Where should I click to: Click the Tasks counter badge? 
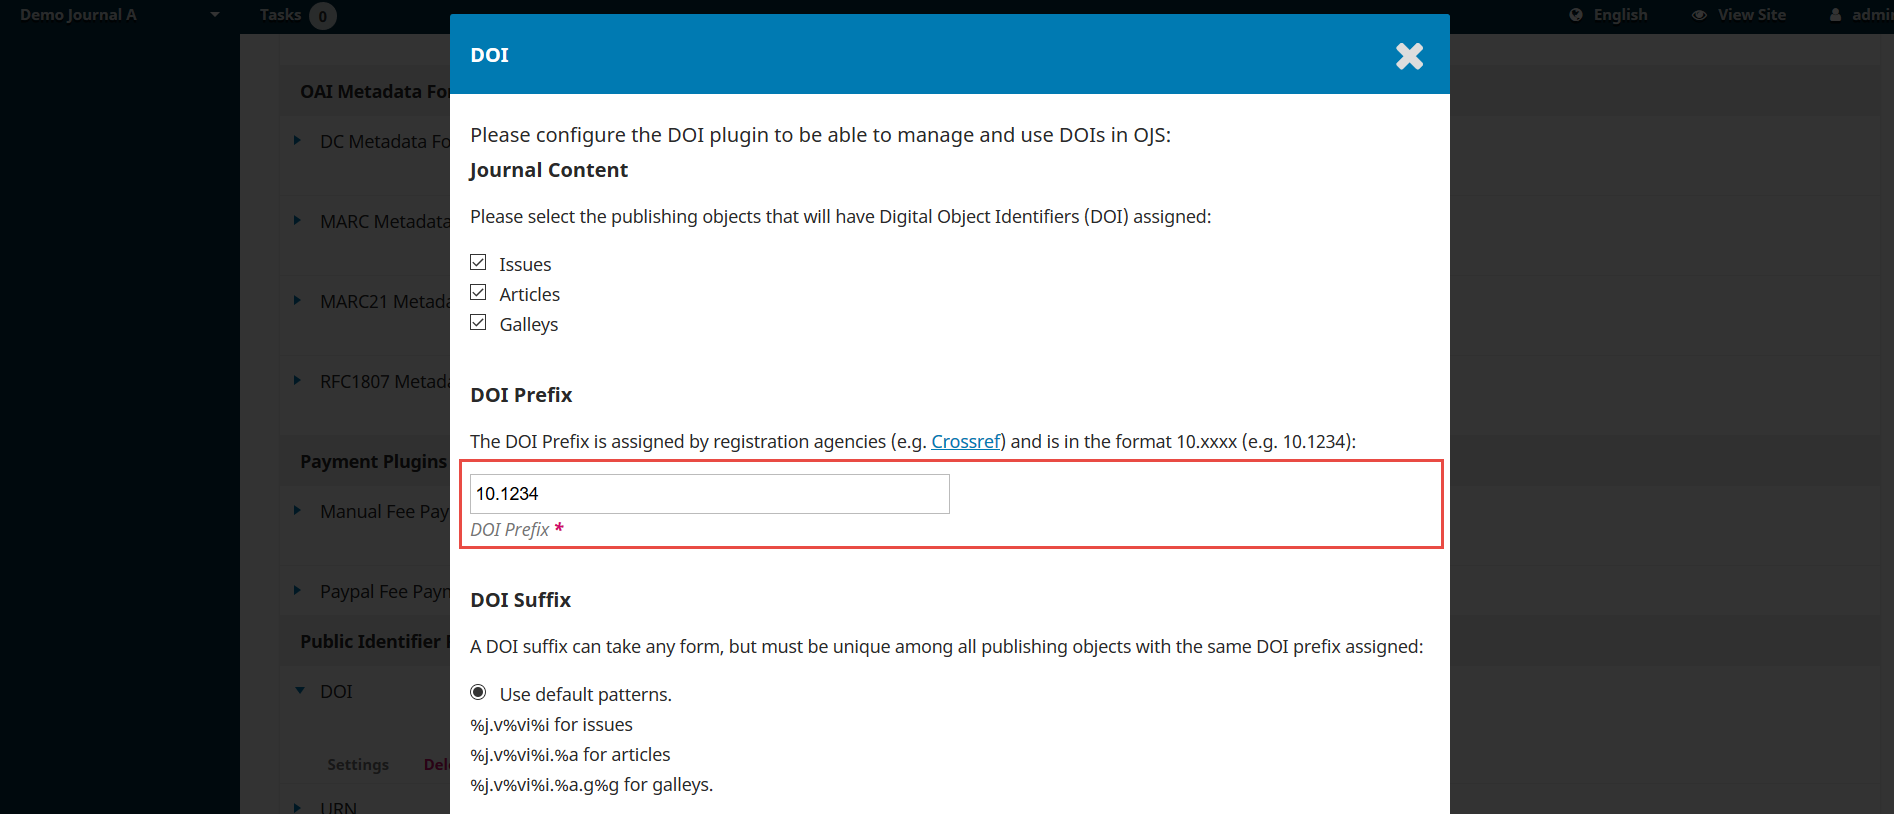click(323, 16)
